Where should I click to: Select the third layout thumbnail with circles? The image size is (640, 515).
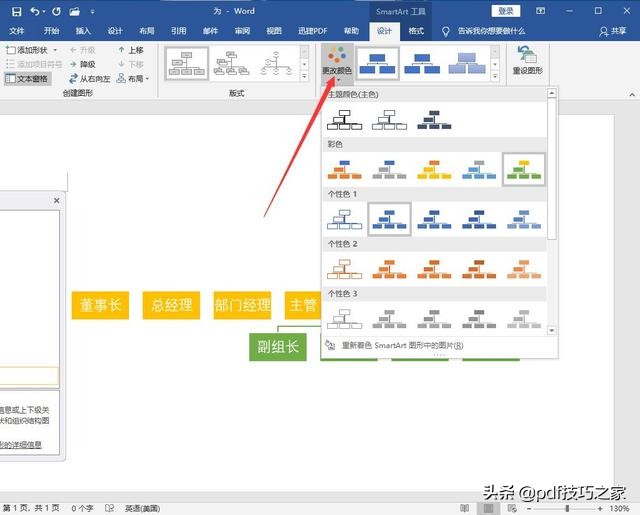[276, 63]
